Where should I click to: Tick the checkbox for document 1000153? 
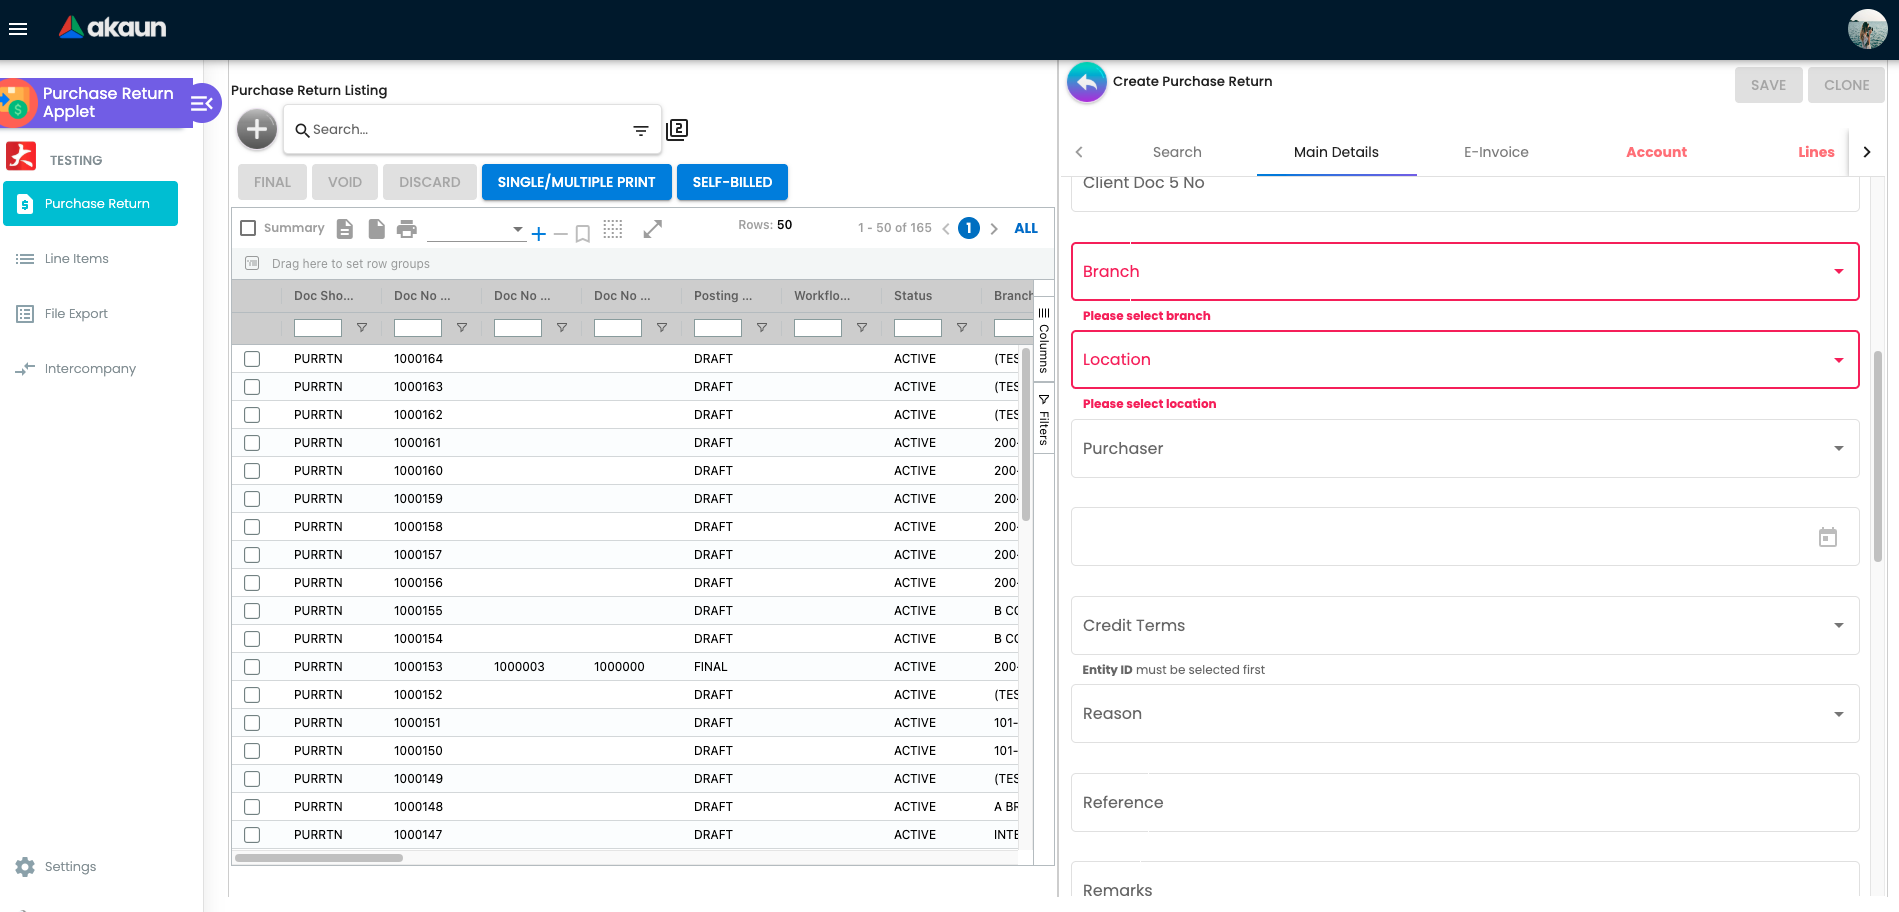(x=252, y=667)
